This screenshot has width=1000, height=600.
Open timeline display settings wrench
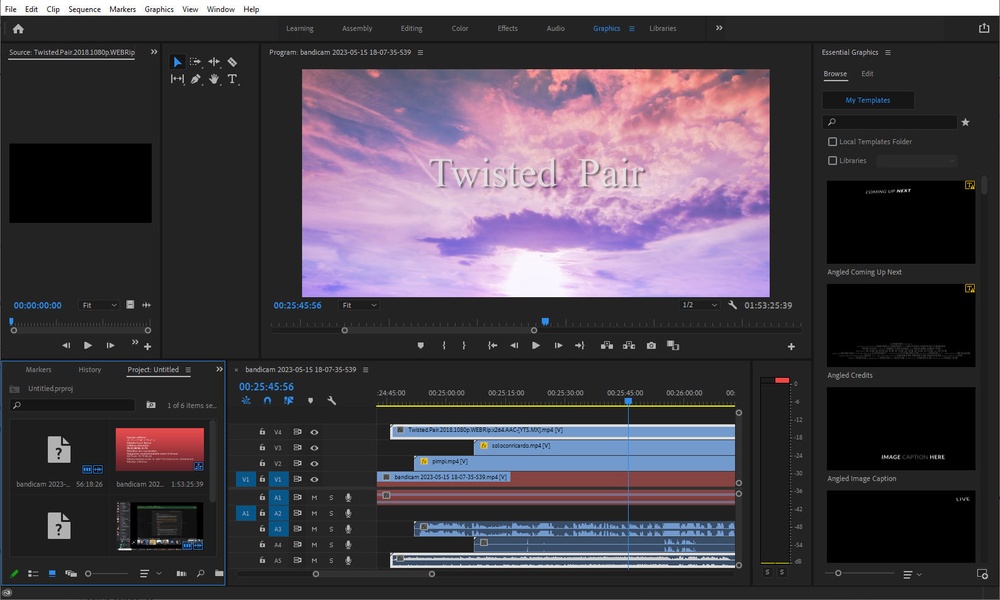tap(331, 400)
